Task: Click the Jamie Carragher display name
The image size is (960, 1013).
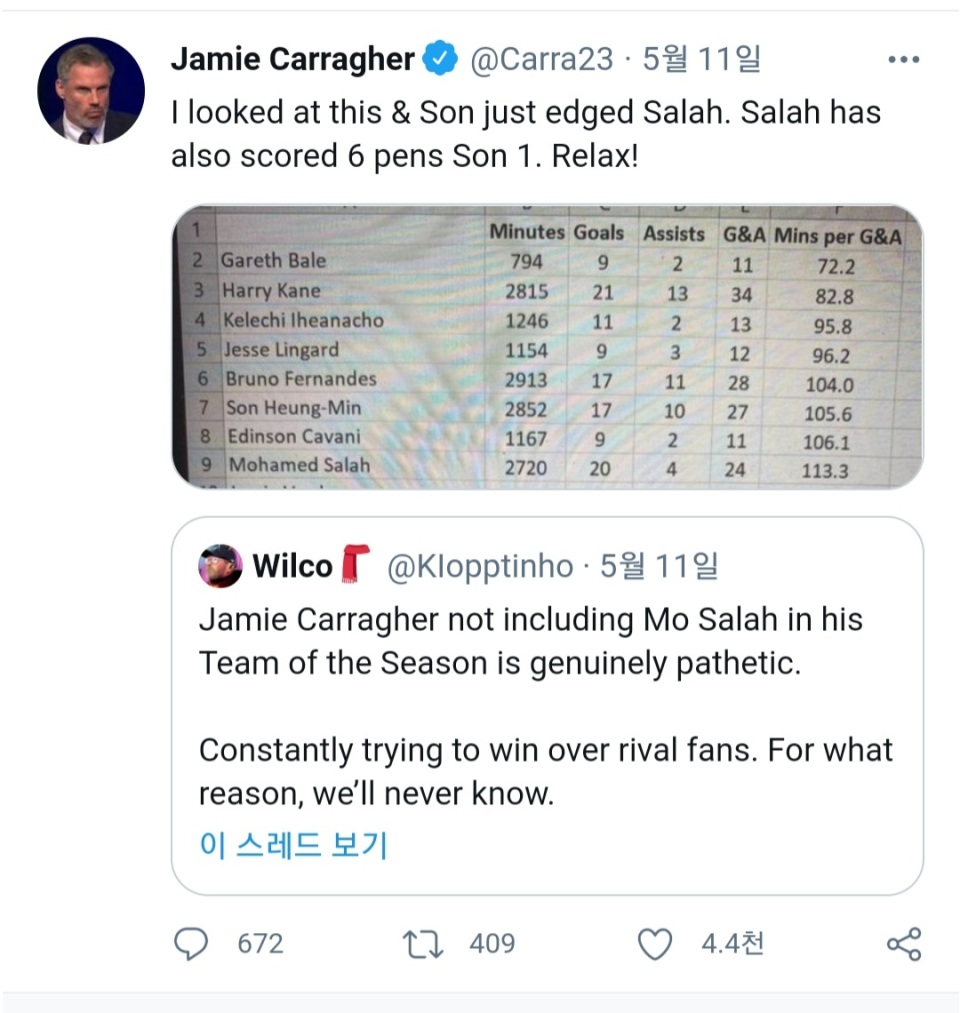Action: [292, 60]
